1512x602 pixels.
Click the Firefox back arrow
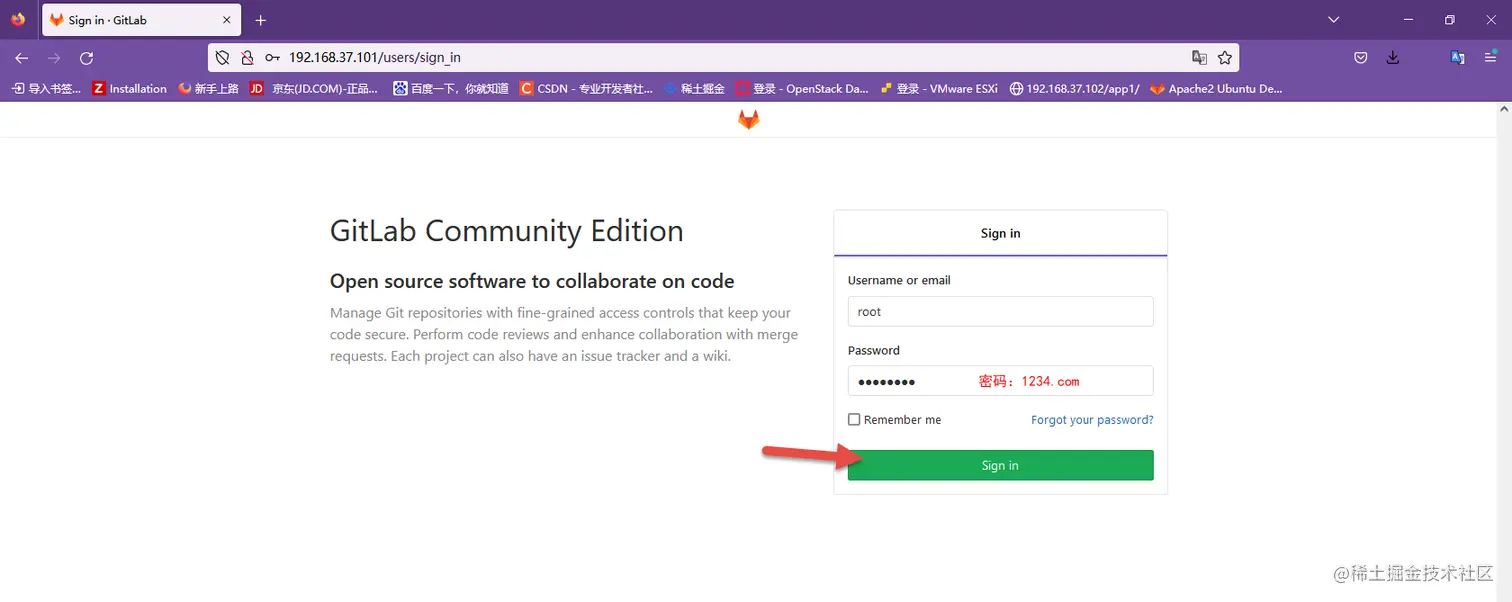coord(21,58)
